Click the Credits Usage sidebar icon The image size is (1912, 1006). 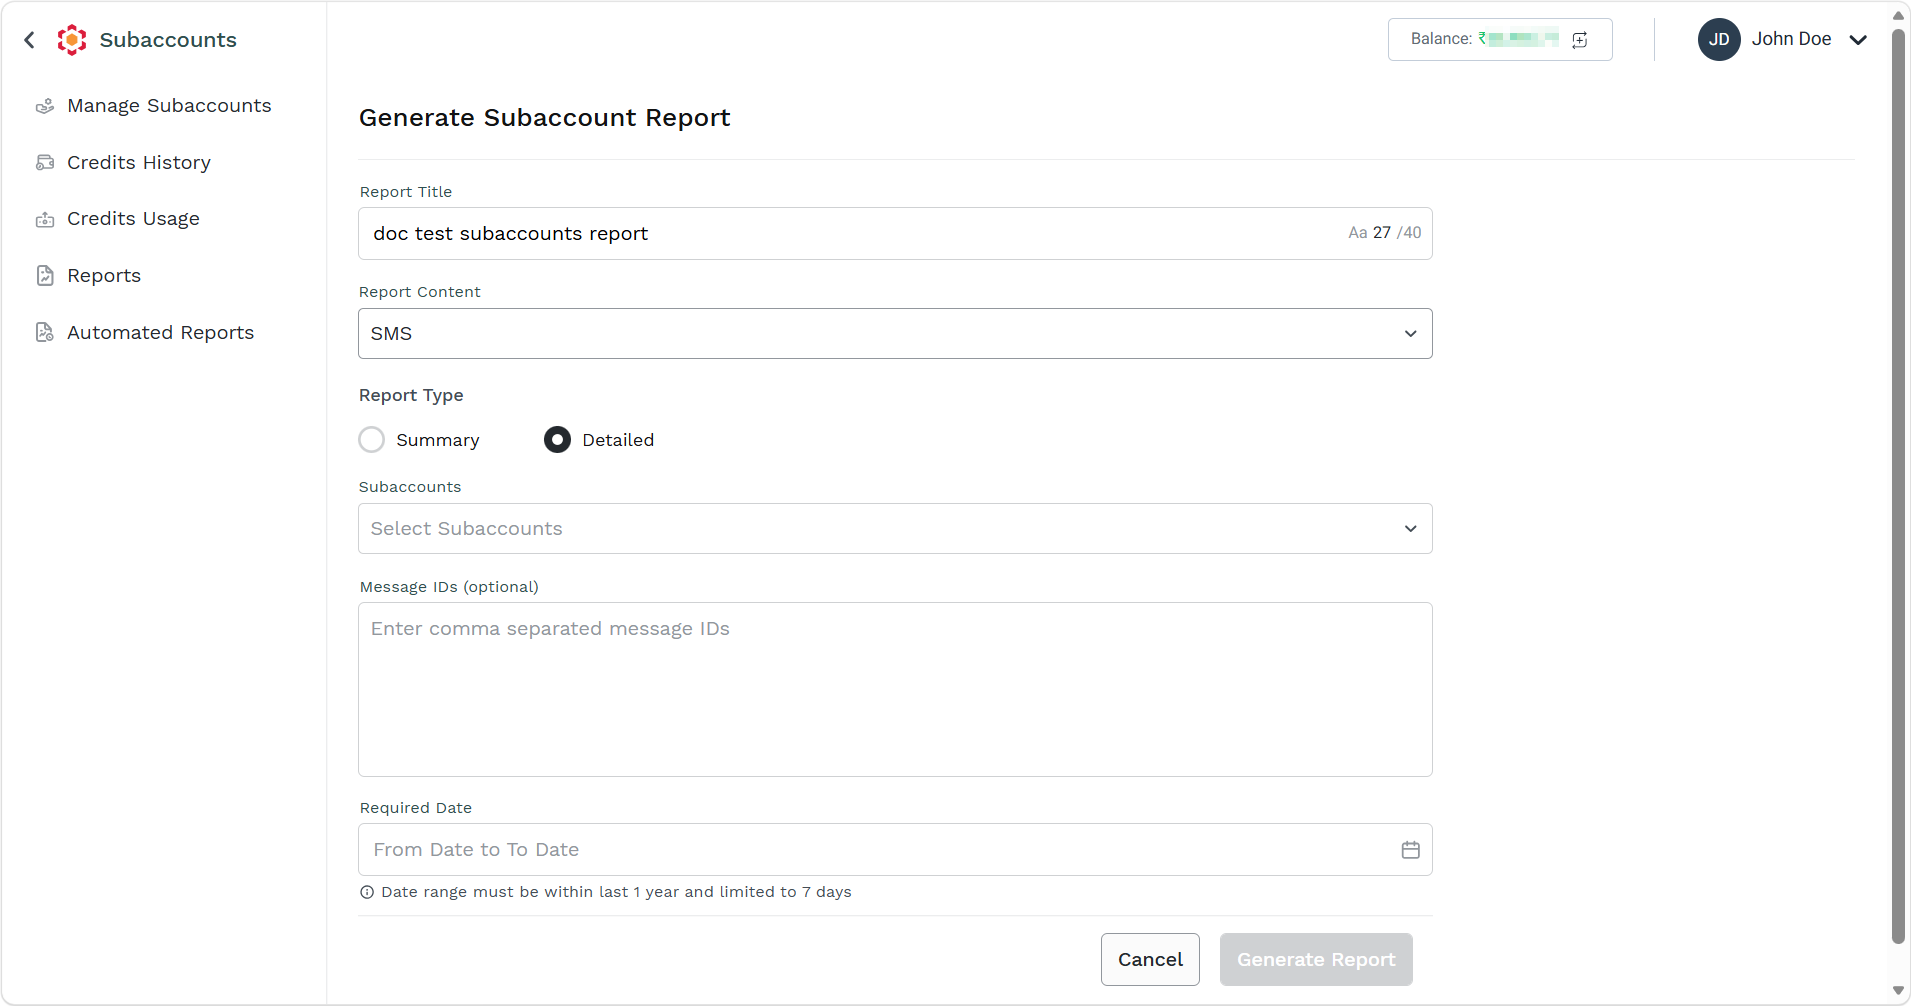coord(45,219)
